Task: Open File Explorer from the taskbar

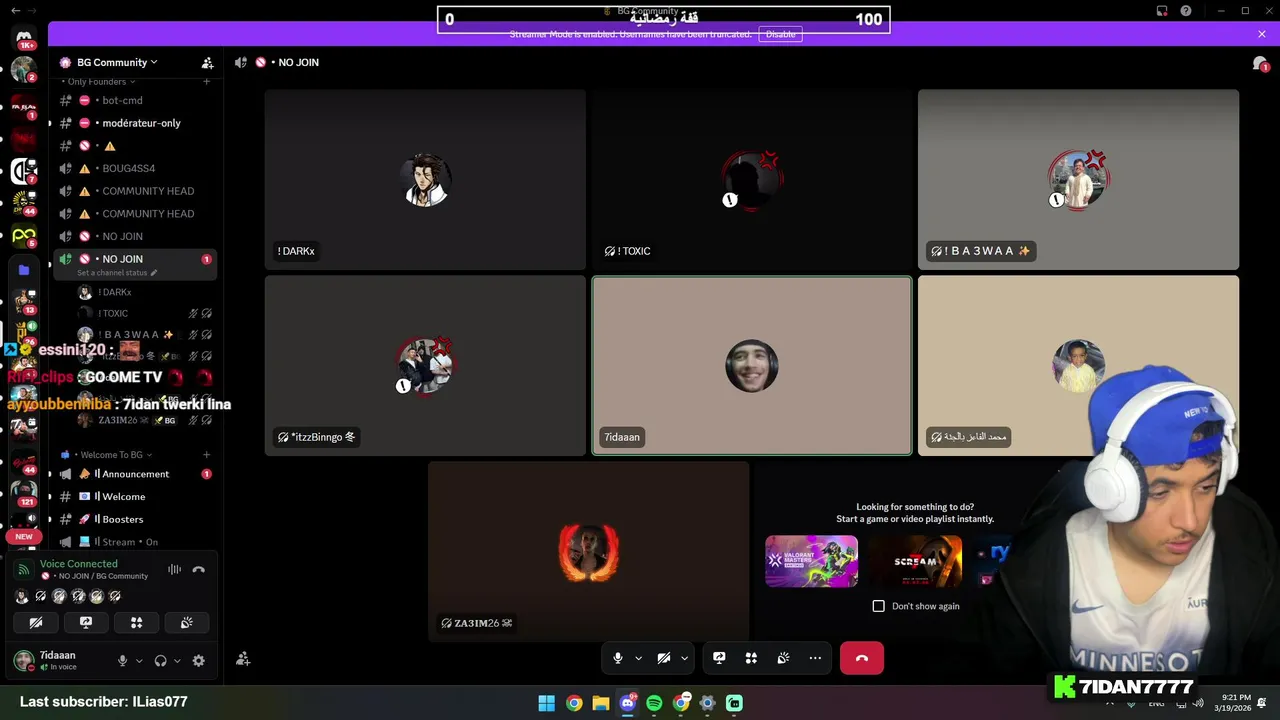Action: point(600,703)
